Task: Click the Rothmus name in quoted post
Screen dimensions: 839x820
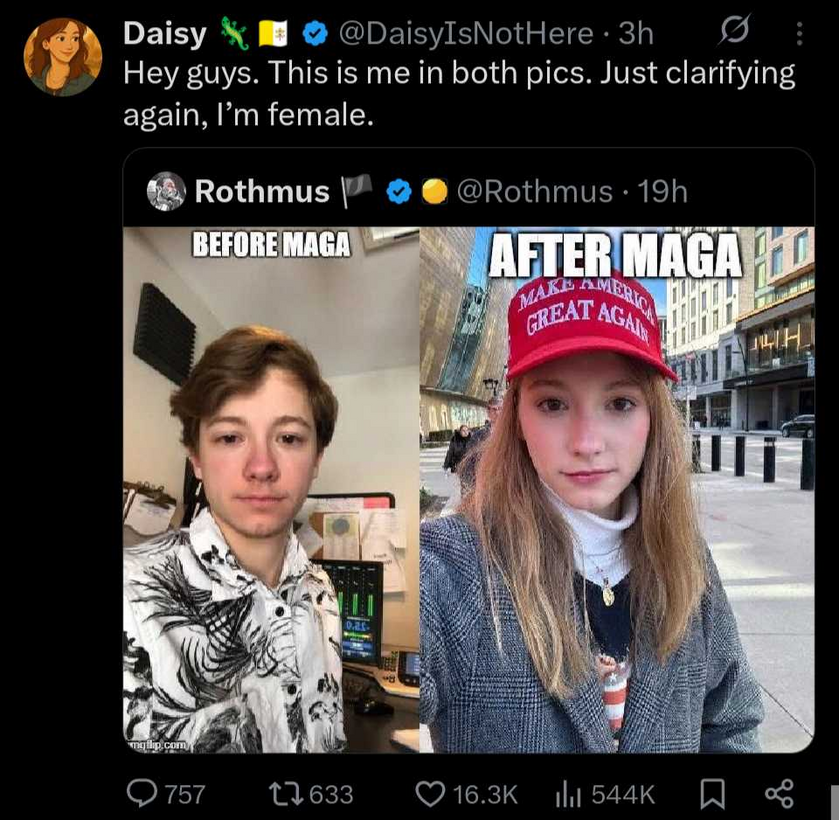Action: 262,191
